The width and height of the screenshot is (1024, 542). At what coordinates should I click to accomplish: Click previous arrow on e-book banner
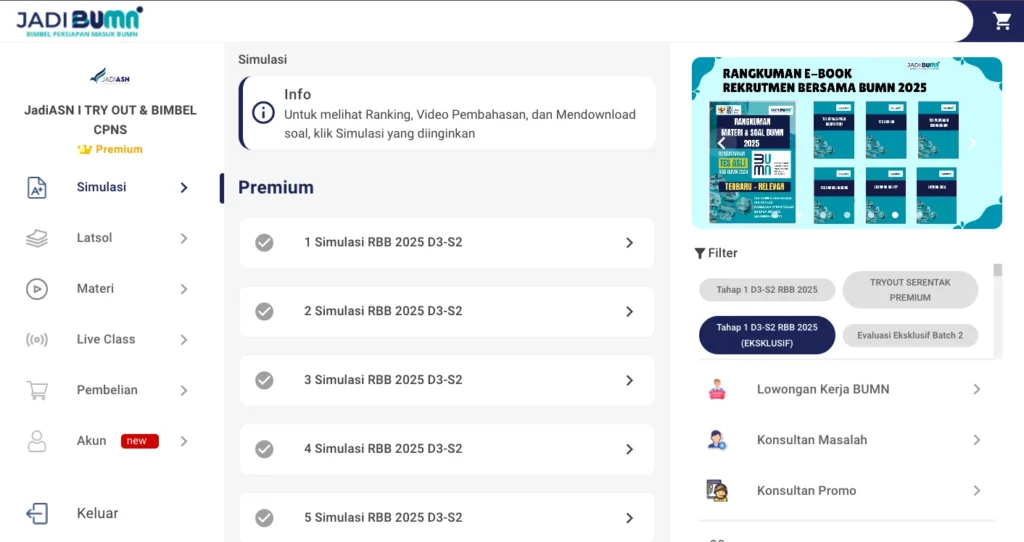pos(722,142)
